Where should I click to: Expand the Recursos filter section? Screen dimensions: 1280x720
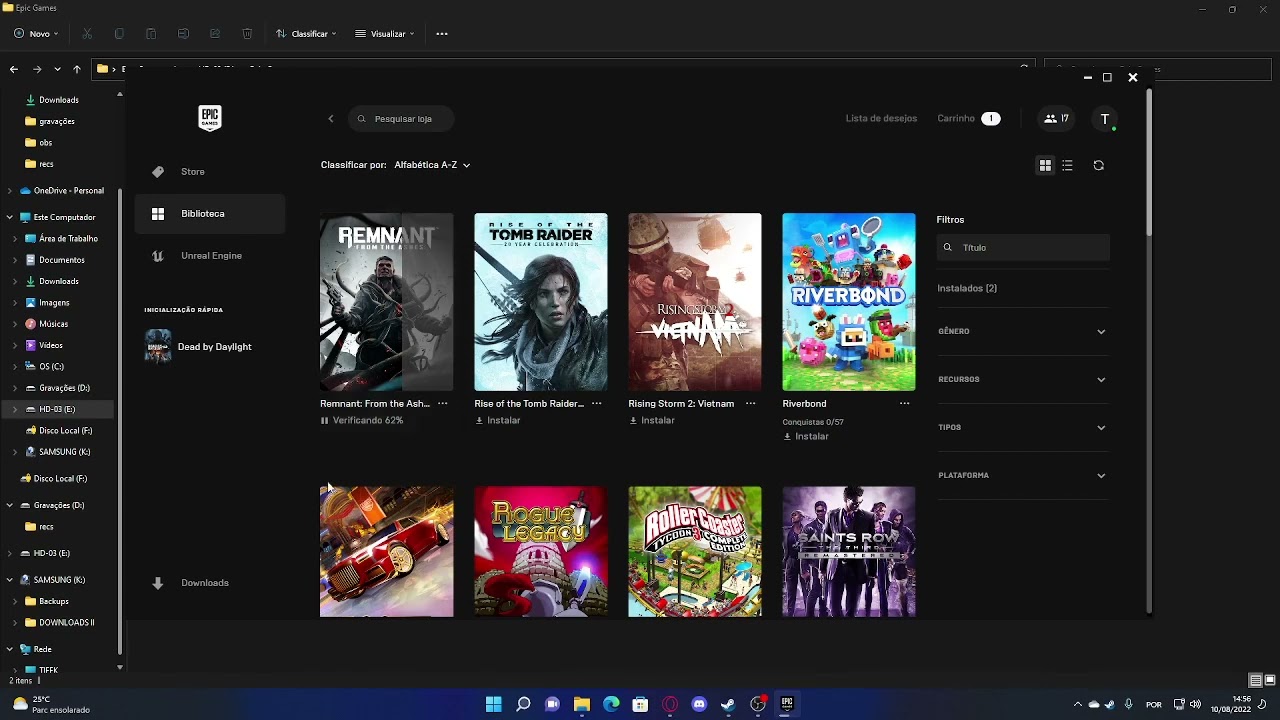(1023, 380)
